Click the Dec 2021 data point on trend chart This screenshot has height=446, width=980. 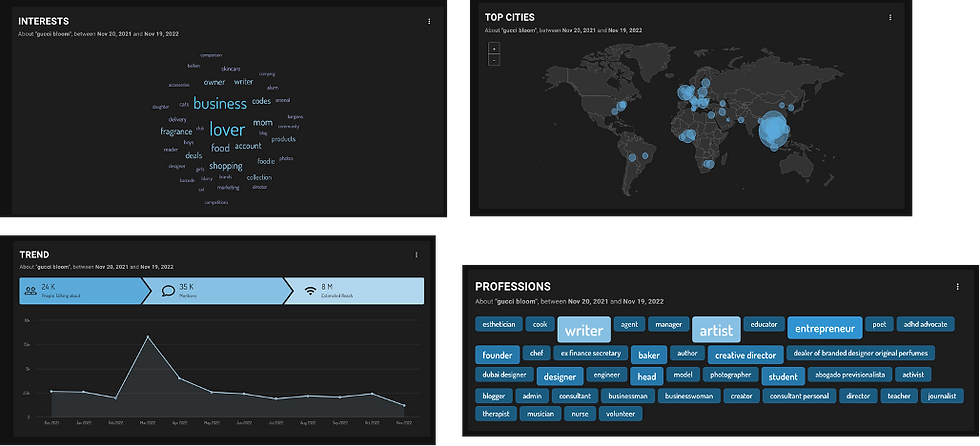(x=51, y=391)
